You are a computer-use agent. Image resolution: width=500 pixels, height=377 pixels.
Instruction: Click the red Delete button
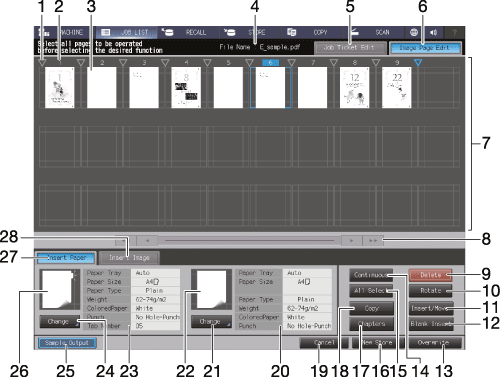click(x=431, y=275)
